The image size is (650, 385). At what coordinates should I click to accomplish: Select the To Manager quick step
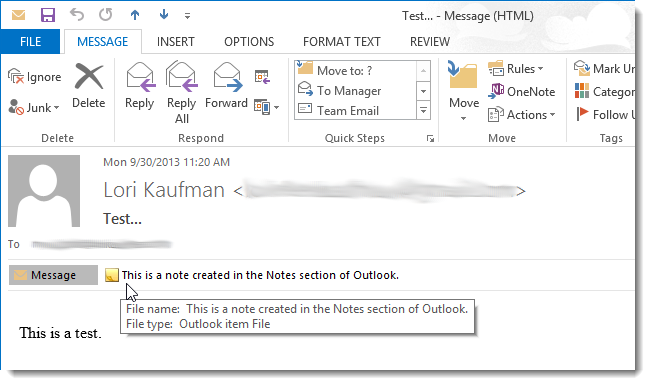[356, 91]
